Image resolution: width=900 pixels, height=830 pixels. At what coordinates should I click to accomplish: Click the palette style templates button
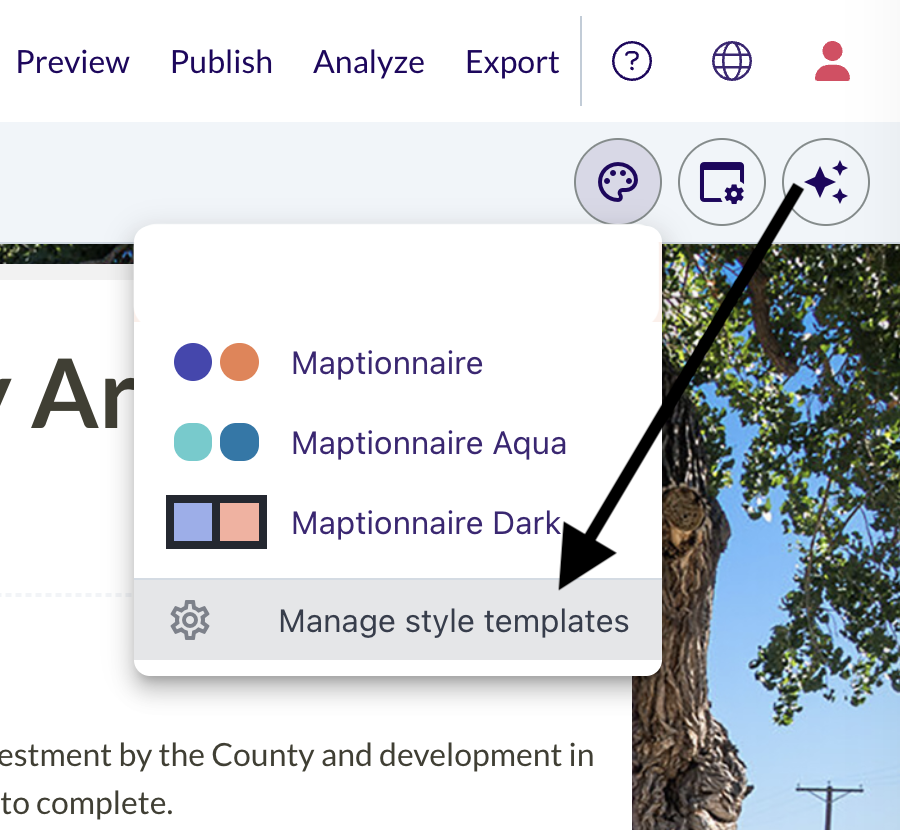point(618,182)
